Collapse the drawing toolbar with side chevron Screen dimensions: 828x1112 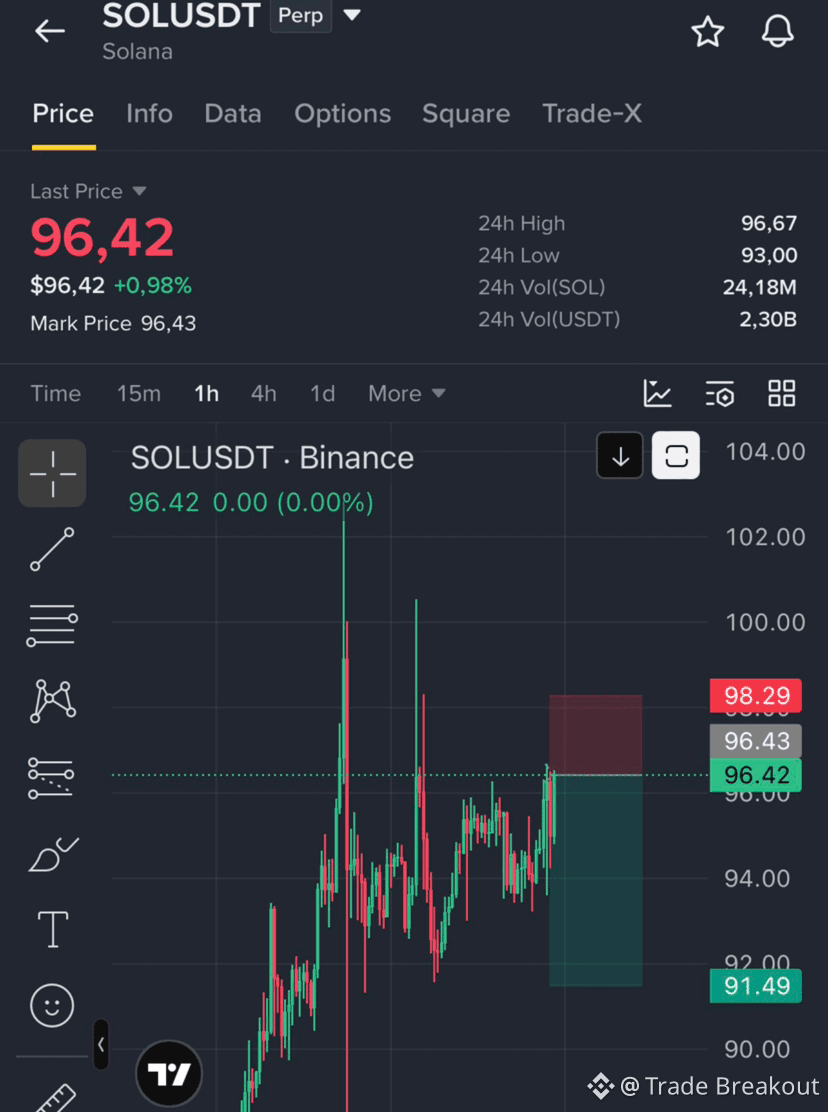pos(101,1045)
